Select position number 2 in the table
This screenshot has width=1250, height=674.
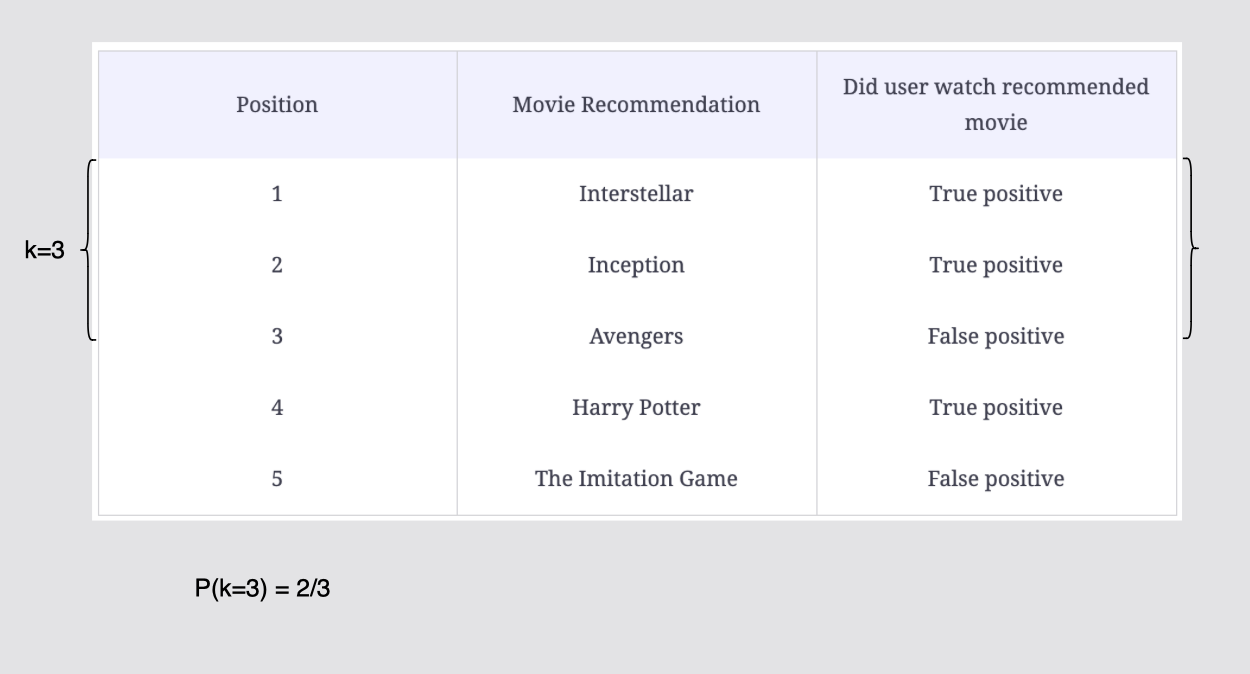[277, 265]
